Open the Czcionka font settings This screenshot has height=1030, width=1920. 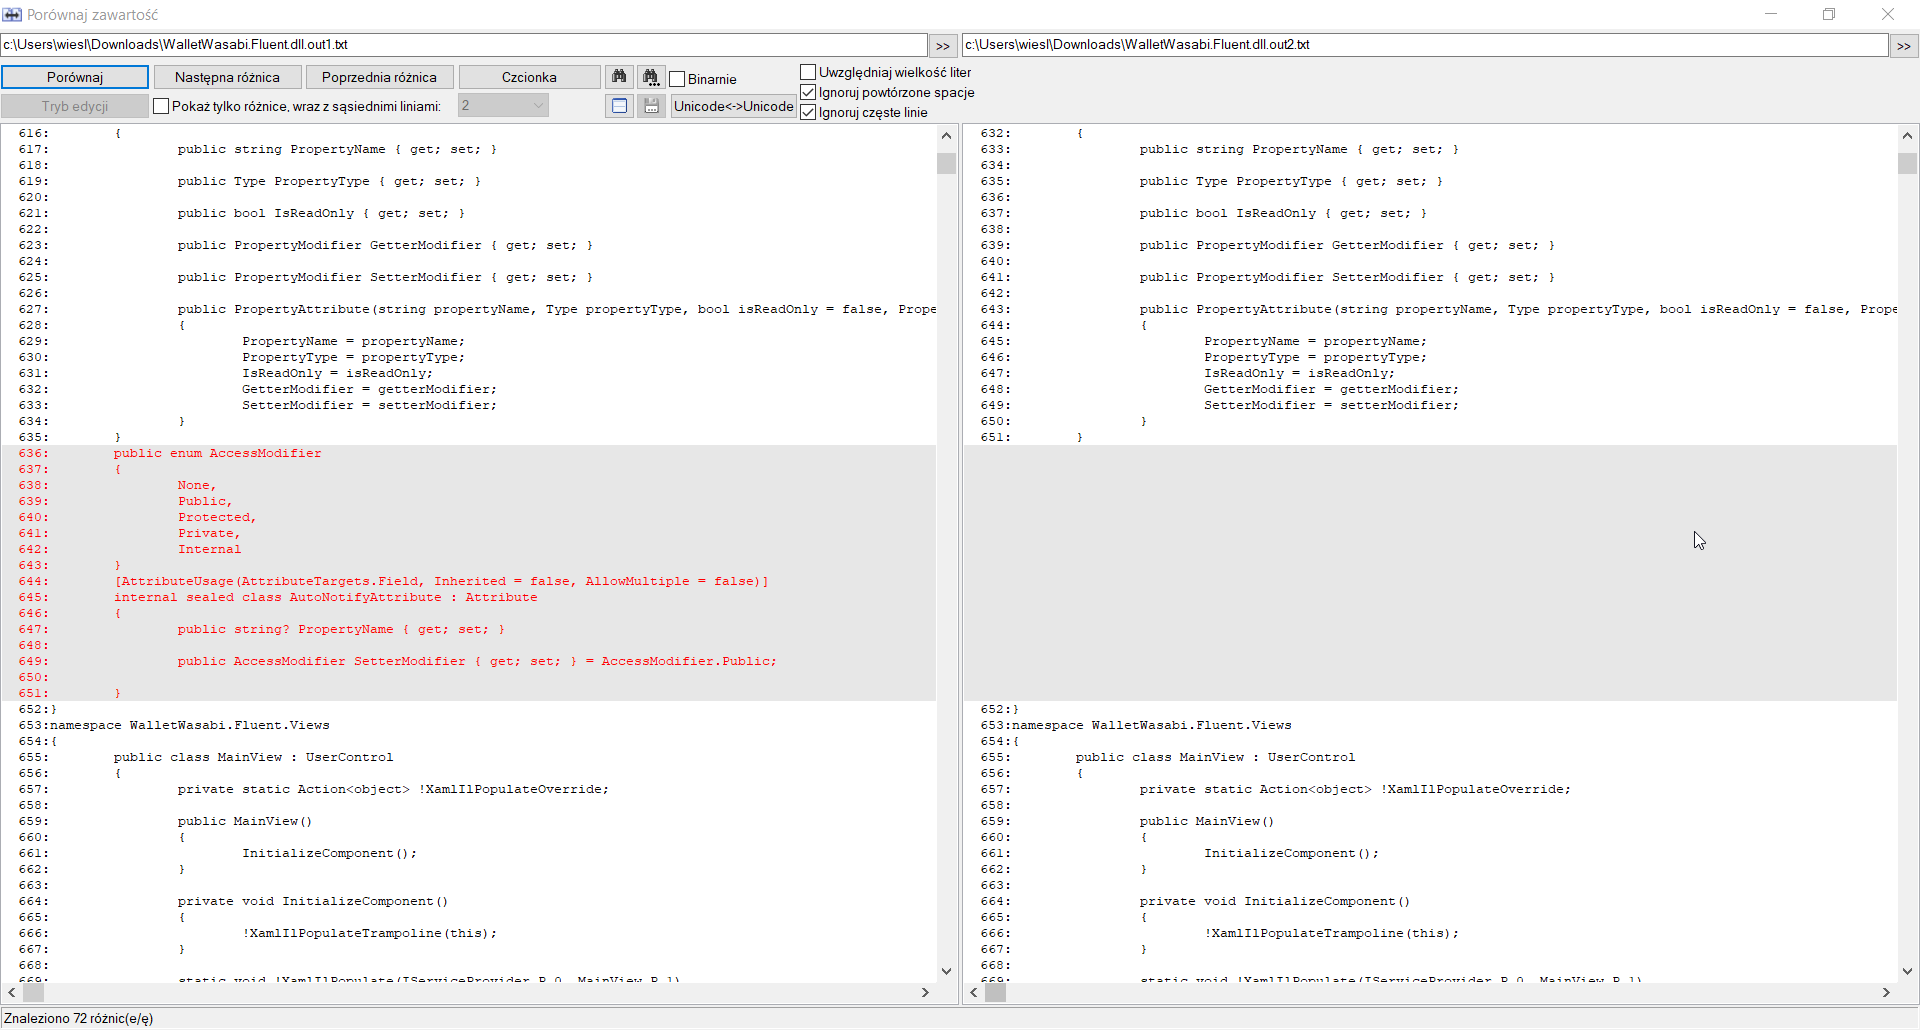click(x=528, y=76)
